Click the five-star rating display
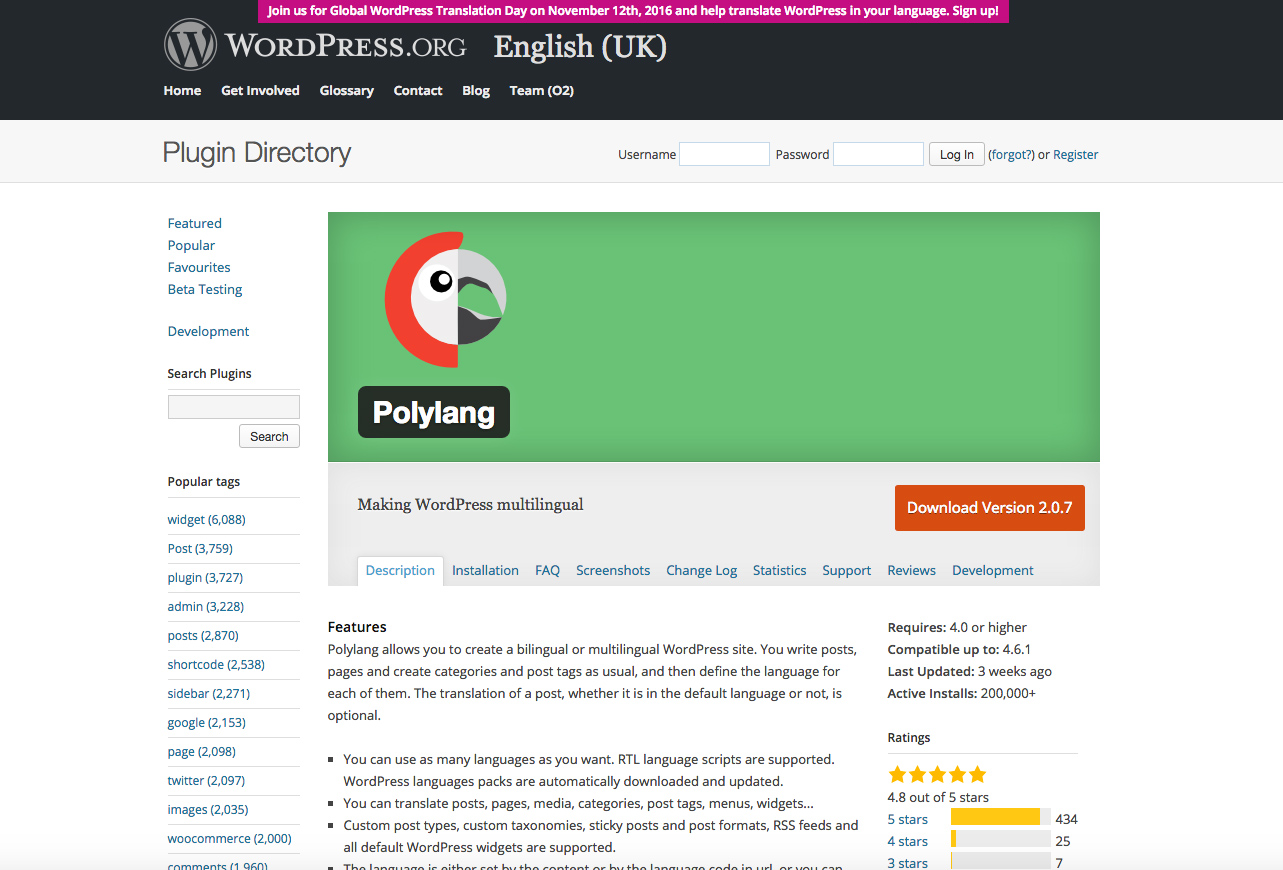Screen dimensions: 1283x870 (x=937, y=774)
